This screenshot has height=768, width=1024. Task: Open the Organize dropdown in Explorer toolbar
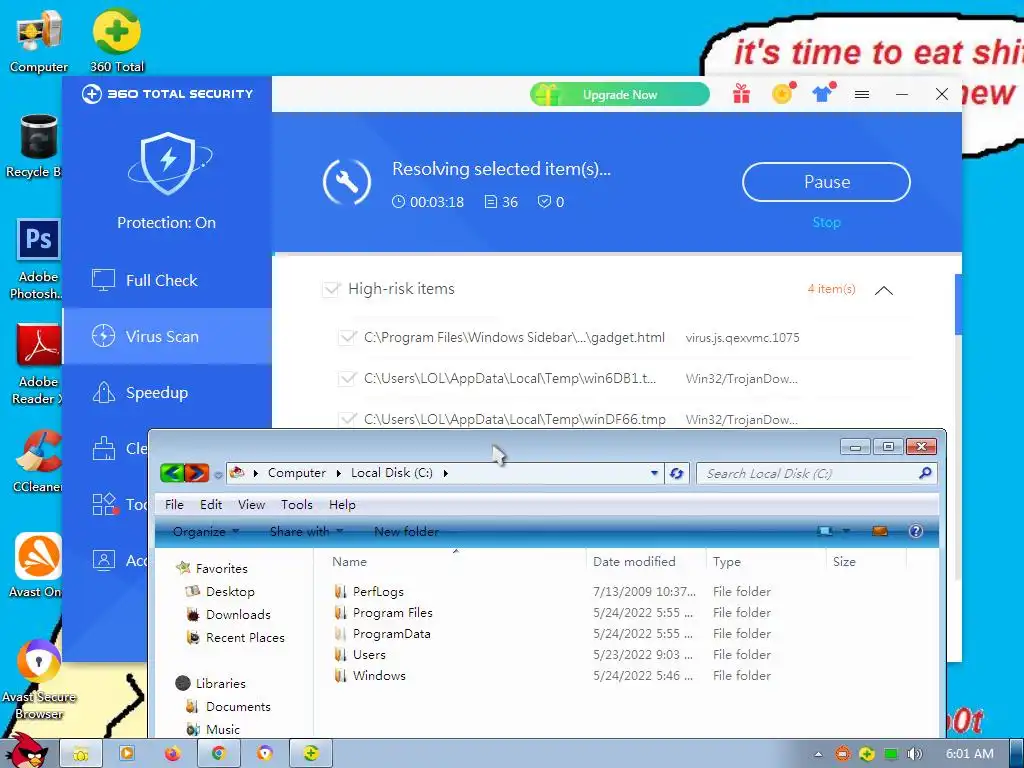pos(205,532)
